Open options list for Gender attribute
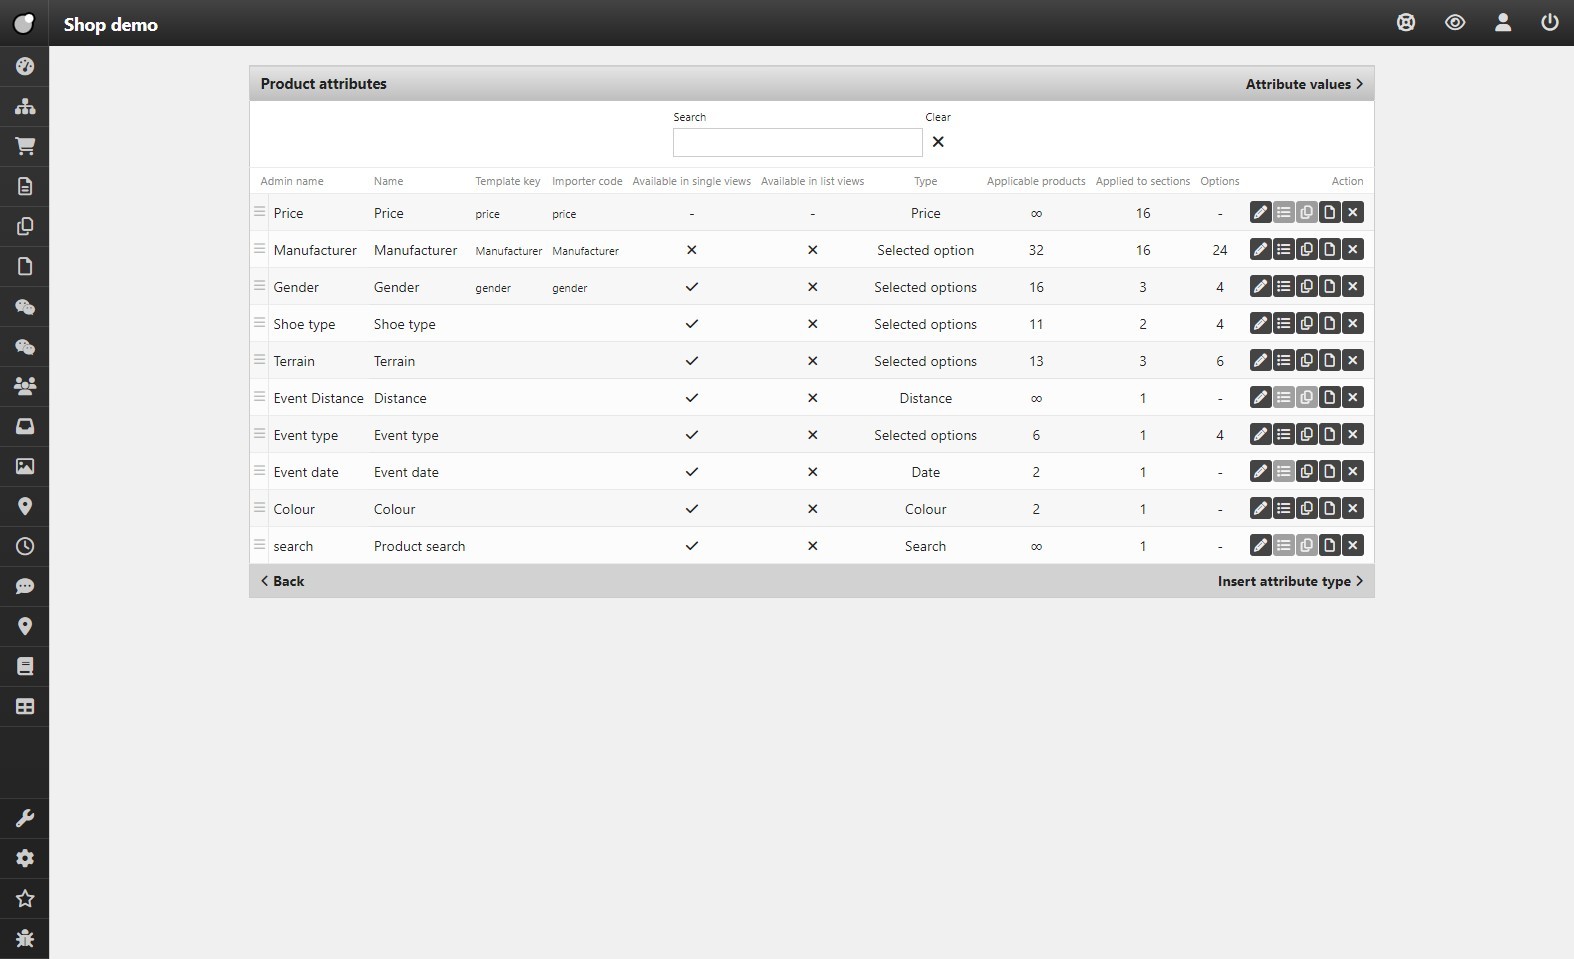 1283,287
